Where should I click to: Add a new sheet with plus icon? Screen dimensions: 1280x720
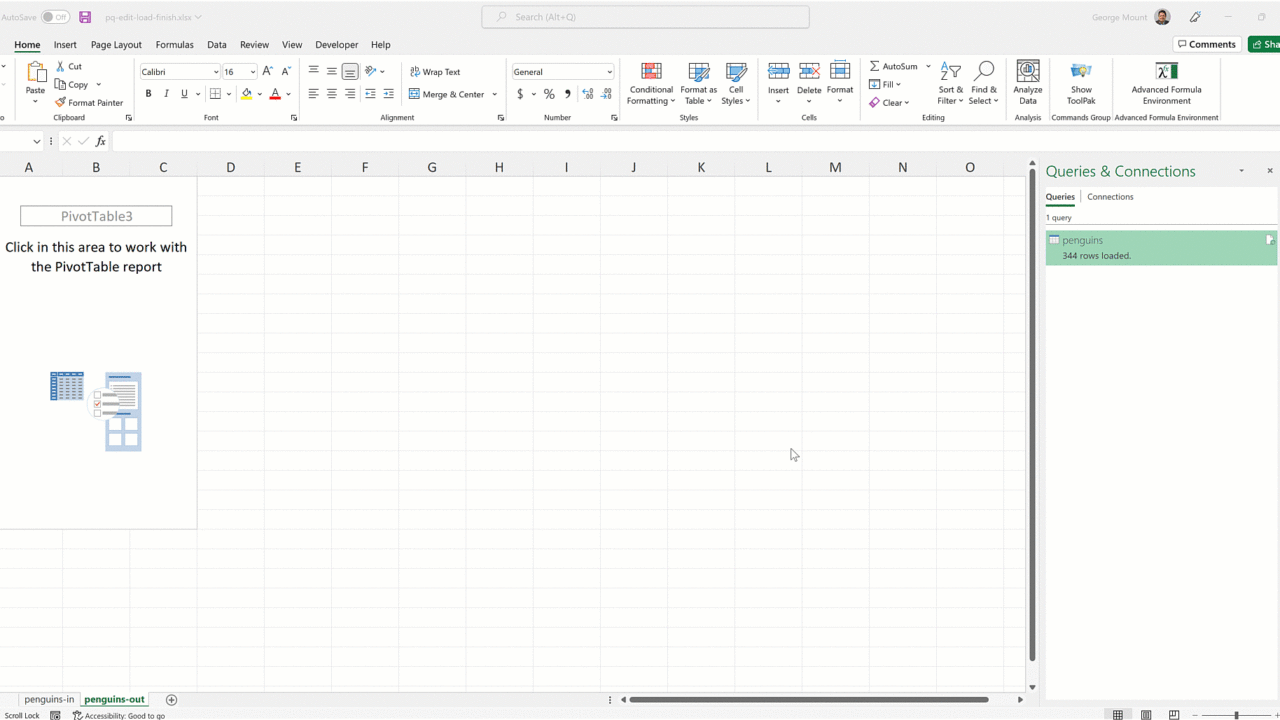click(x=171, y=700)
